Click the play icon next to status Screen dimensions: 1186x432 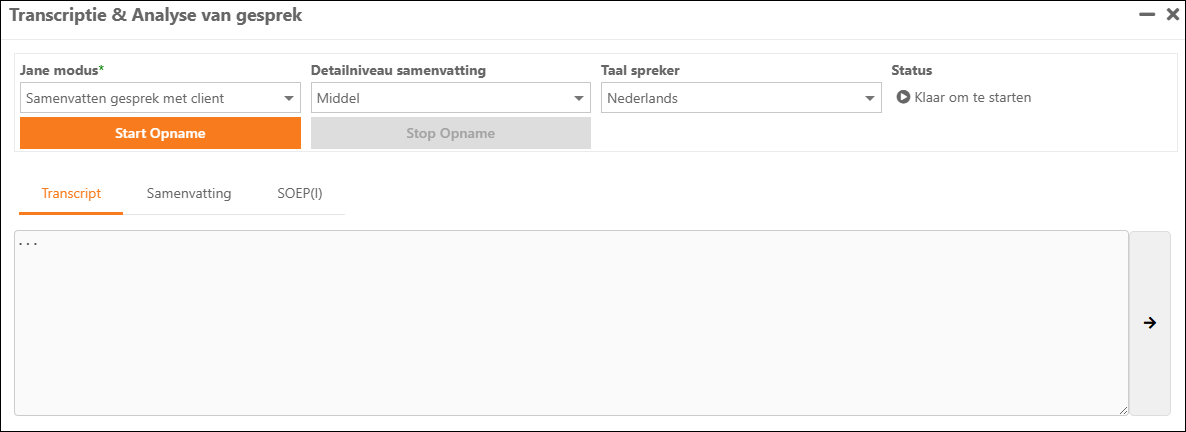903,98
